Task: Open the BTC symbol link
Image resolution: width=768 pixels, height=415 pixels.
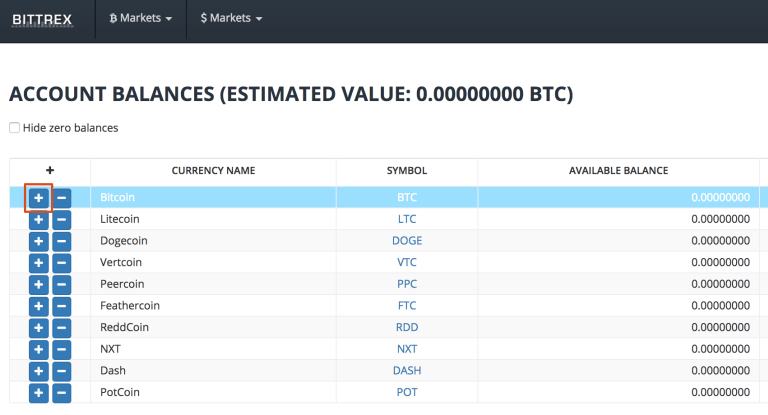Action: (x=407, y=197)
